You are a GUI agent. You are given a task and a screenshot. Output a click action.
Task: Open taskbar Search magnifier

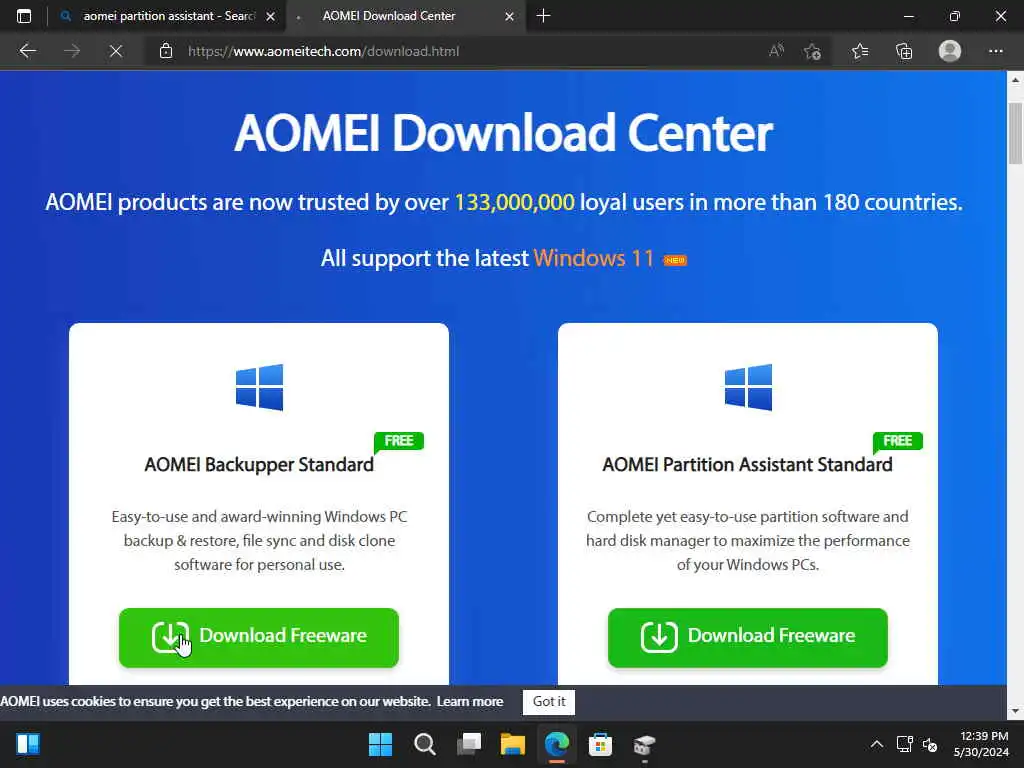(424, 744)
